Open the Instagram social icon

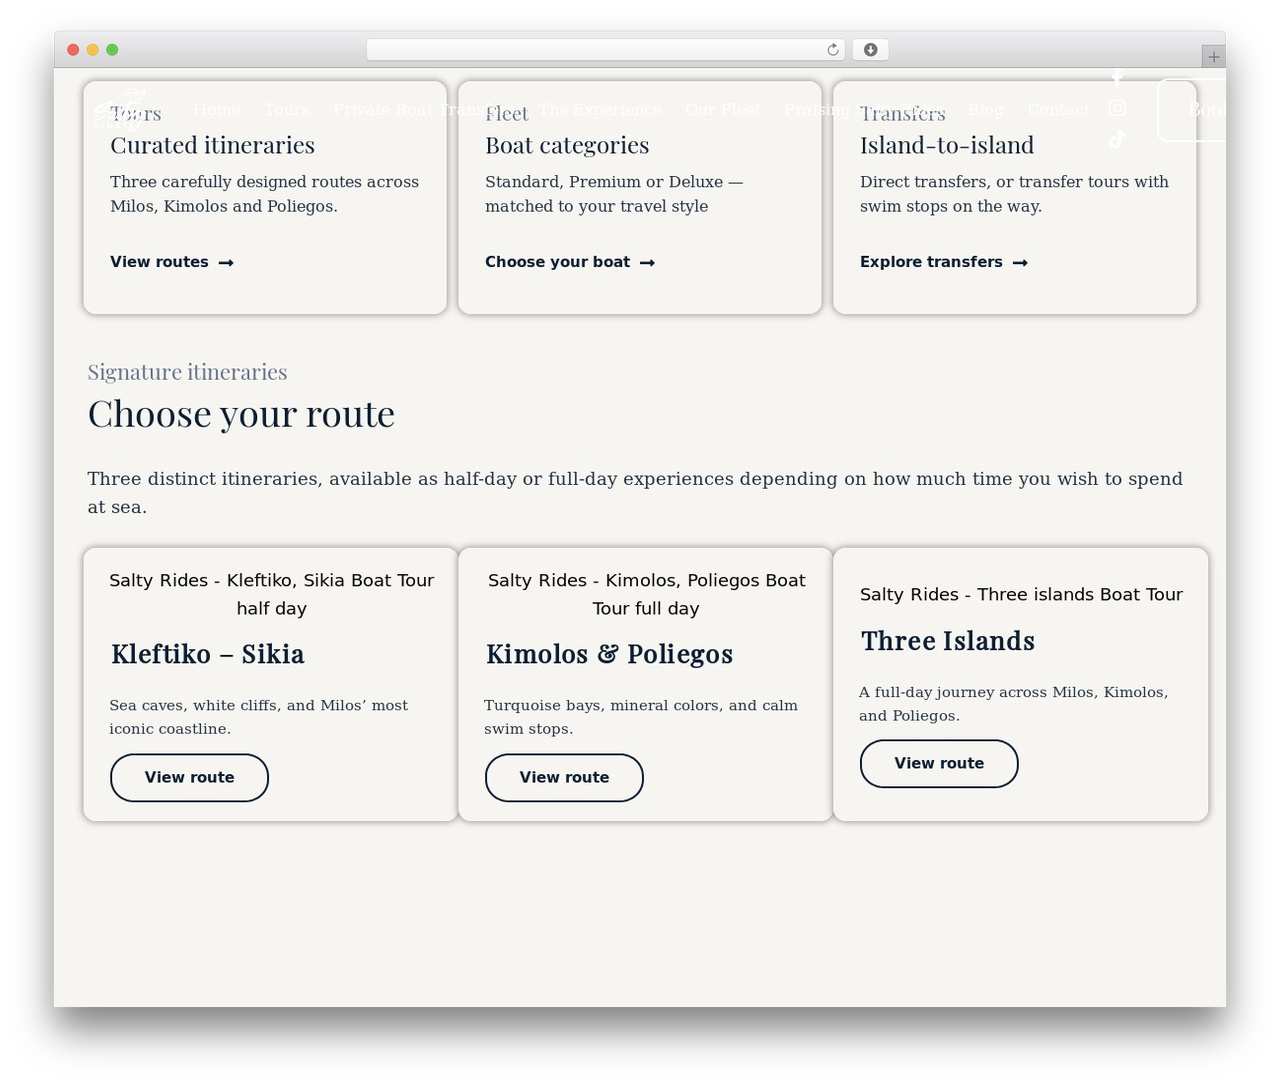tap(1117, 108)
